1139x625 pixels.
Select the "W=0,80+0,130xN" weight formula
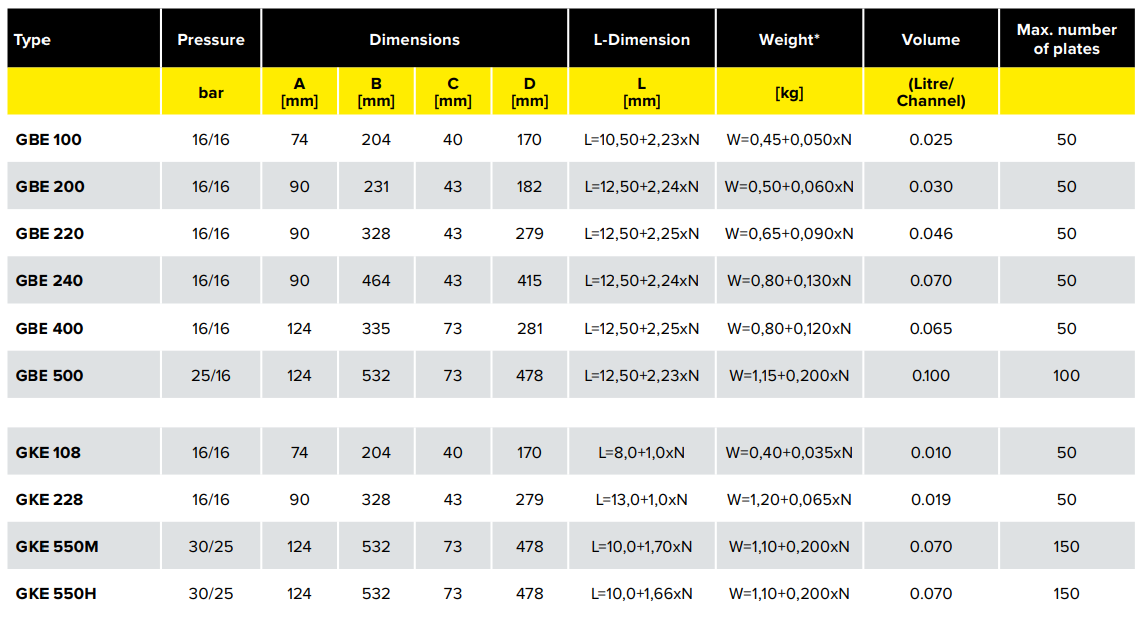click(789, 281)
